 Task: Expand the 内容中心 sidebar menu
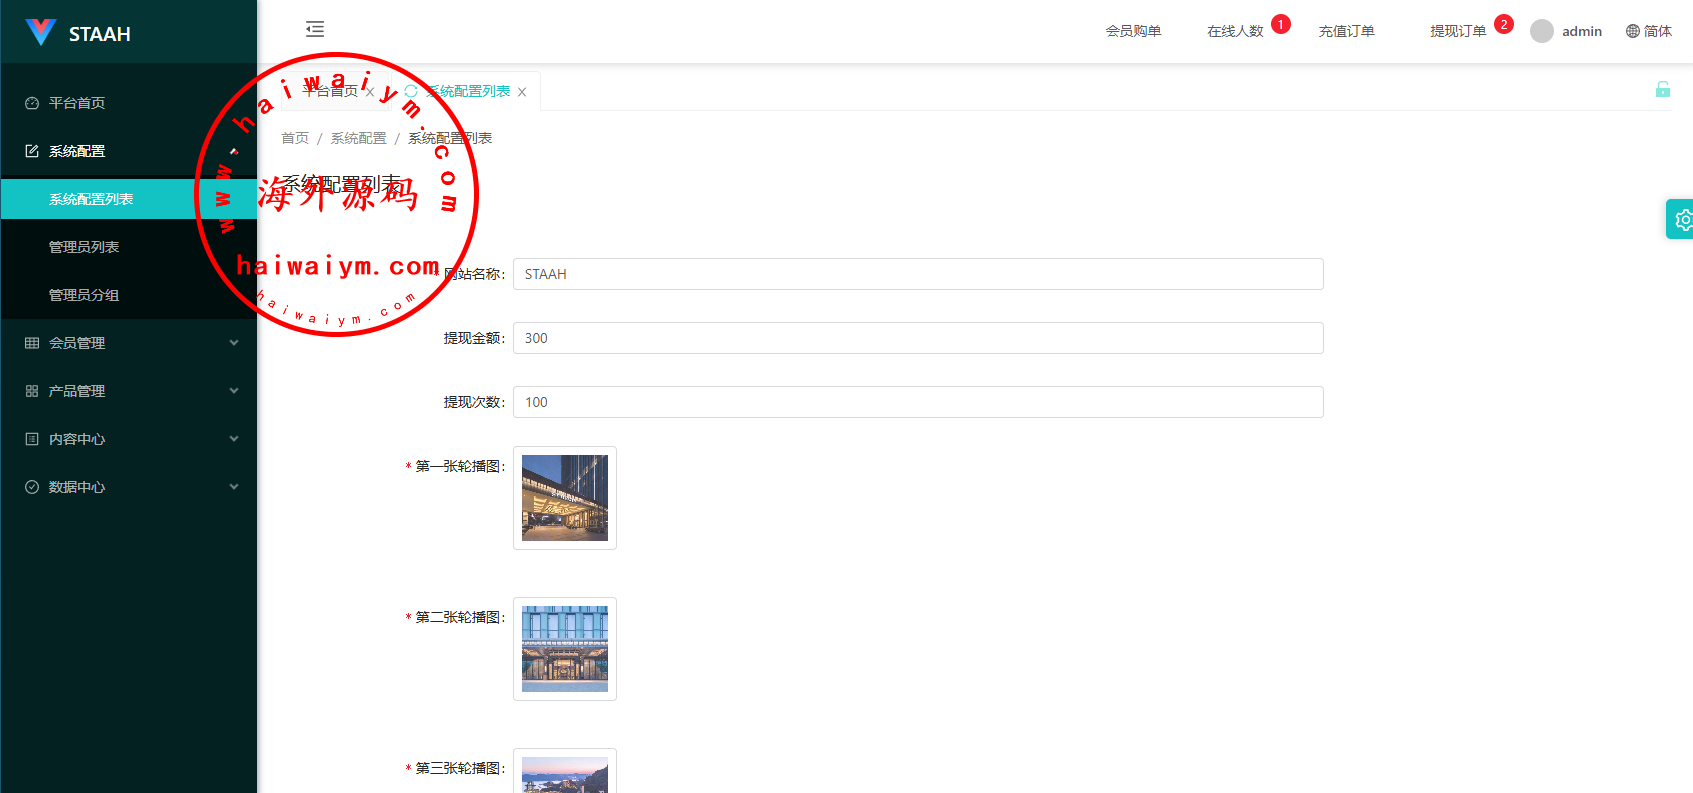[129, 439]
